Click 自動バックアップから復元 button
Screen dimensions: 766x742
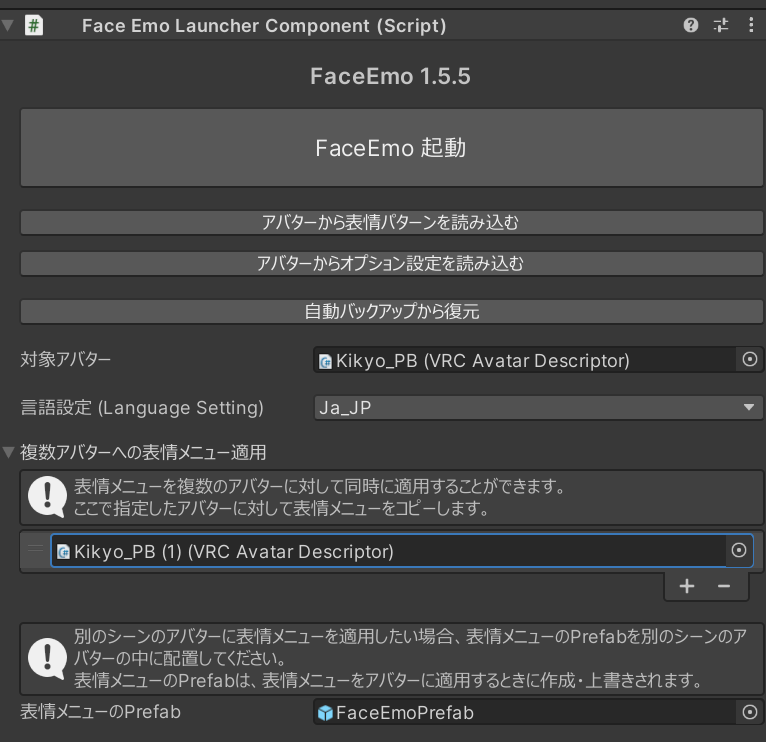pos(391,311)
